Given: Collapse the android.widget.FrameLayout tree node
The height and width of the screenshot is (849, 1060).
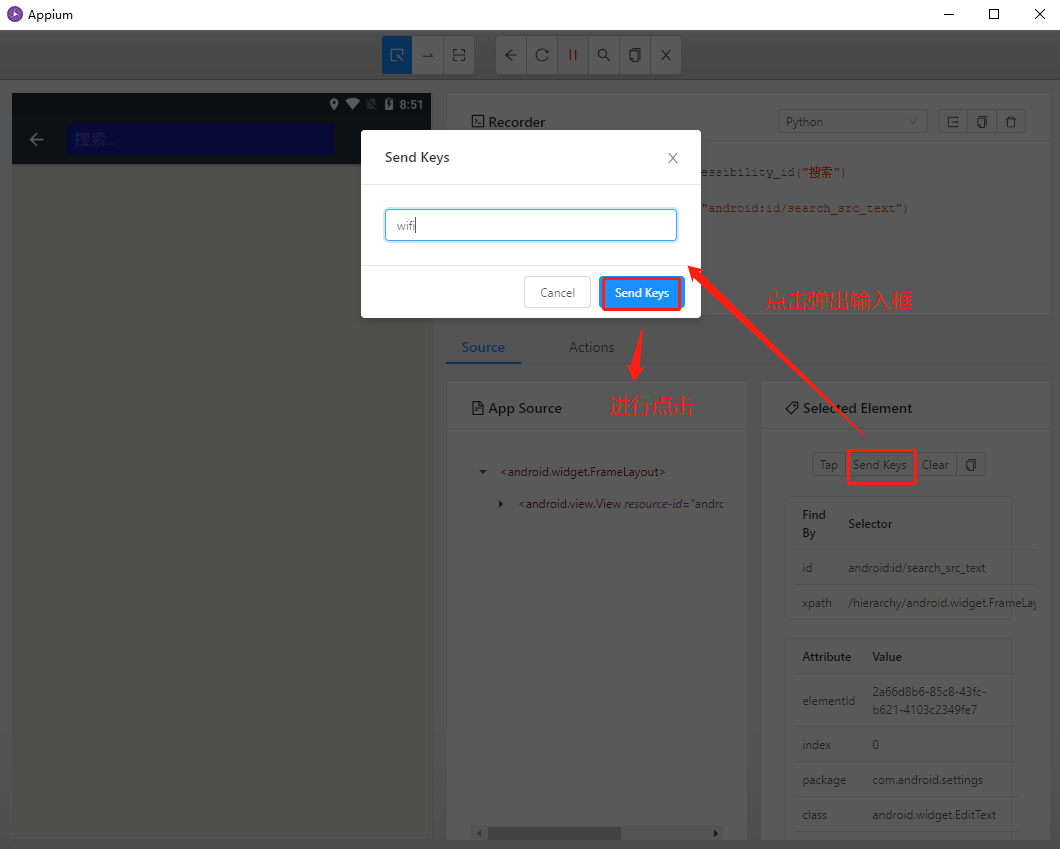Looking at the screenshot, I should 483,472.
